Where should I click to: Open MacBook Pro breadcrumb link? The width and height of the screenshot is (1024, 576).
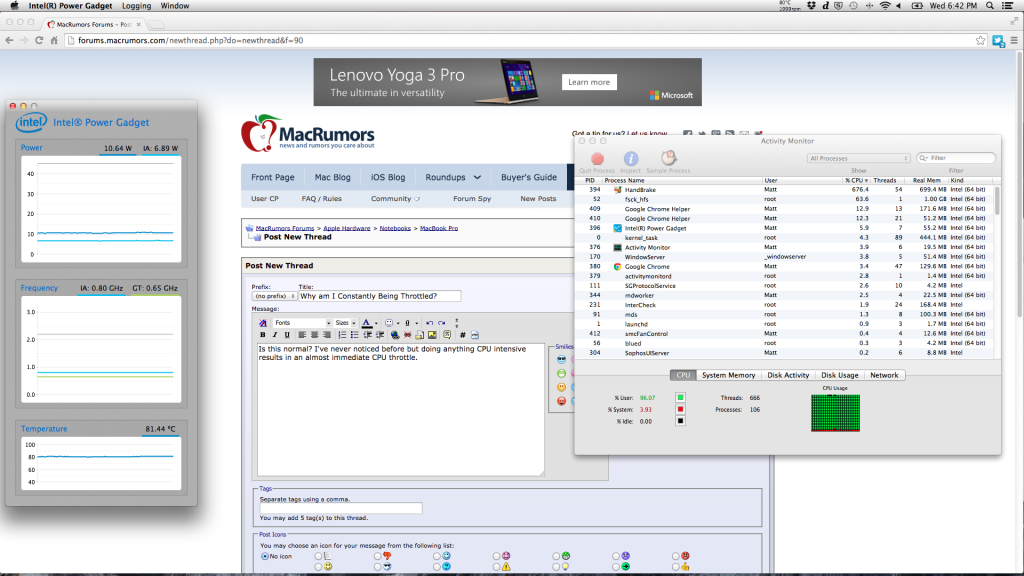[439, 228]
